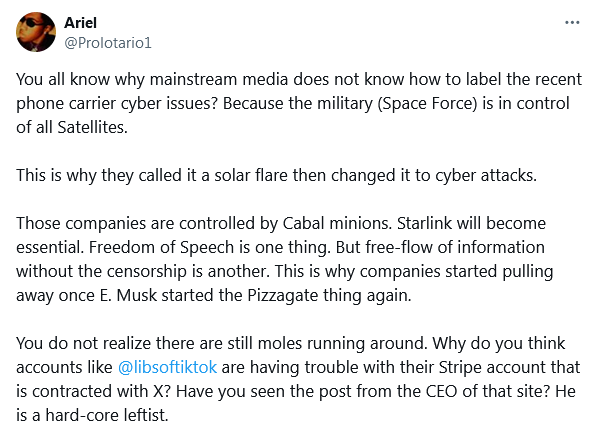Image resolution: width=598 pixels, height=437 pixels.
Task: Click the final paragraph about moles running around
Action: (298, 379)
